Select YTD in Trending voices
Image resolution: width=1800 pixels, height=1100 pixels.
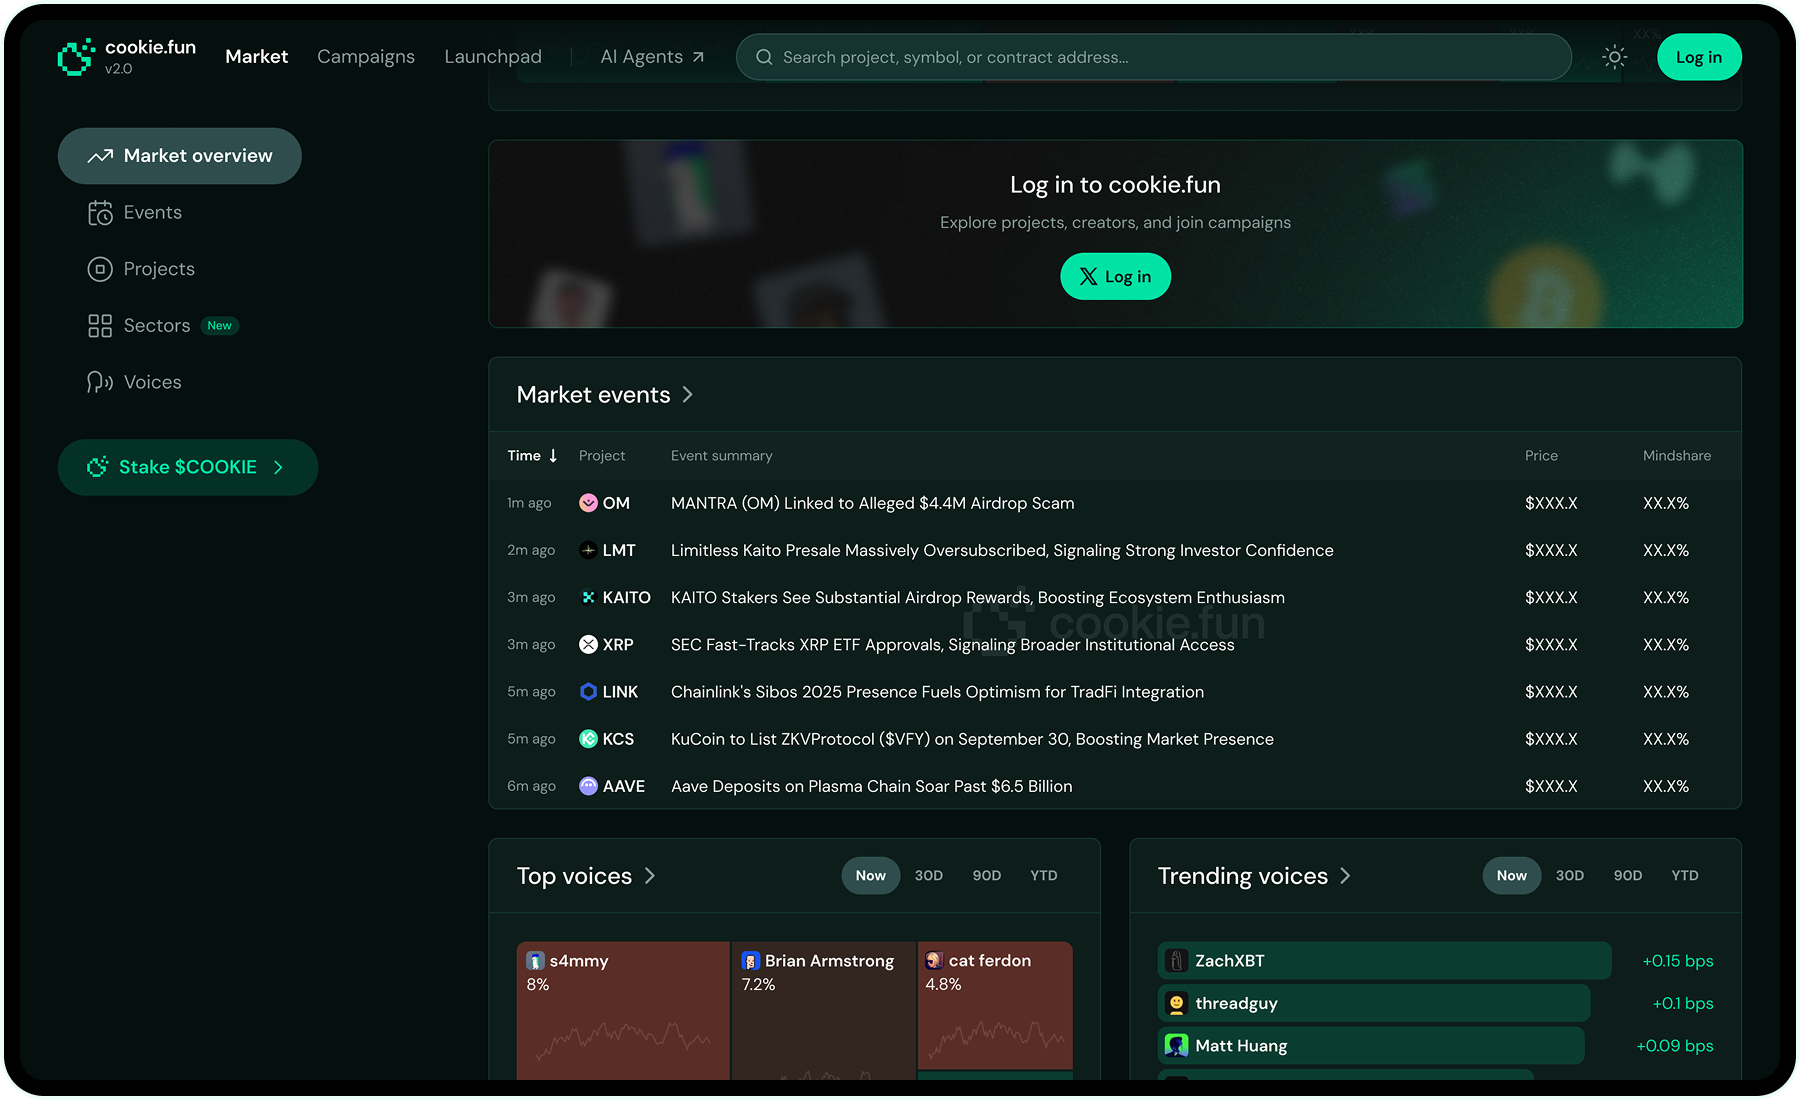click(x=1685, y=876)
